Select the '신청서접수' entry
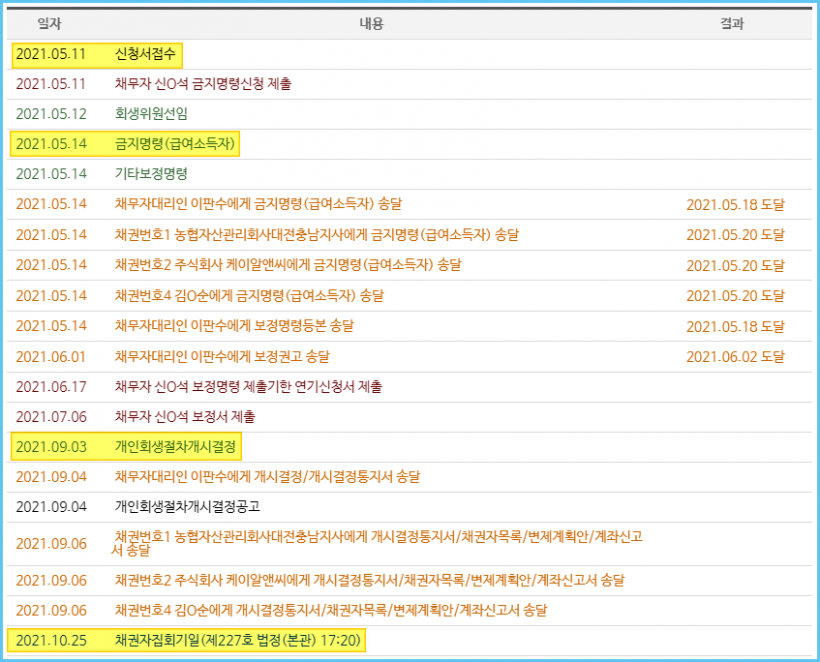The height and width of the screenshot is (662, 820). click(145, 54)
